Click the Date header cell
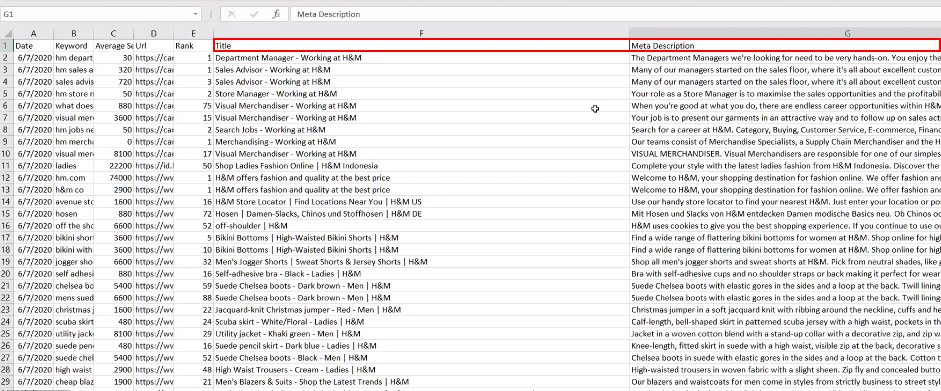 34,46
